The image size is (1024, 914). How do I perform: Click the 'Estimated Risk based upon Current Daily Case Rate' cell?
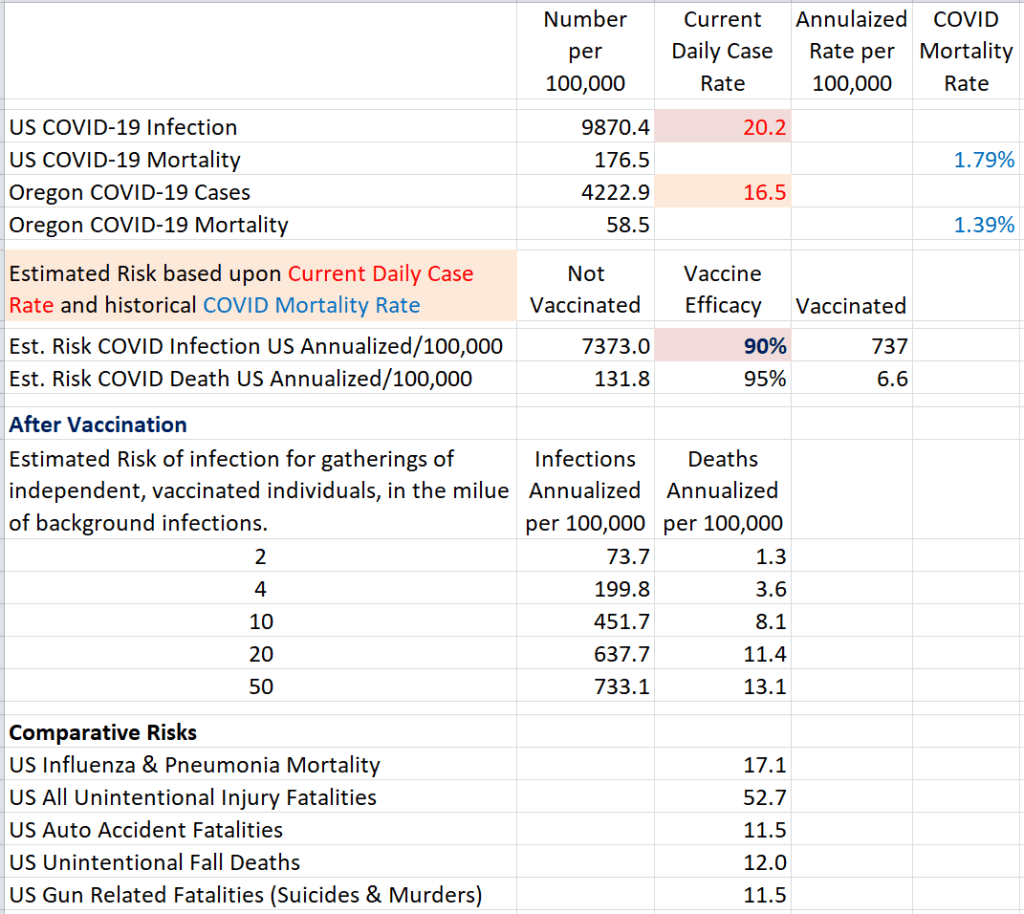point(260,289)
